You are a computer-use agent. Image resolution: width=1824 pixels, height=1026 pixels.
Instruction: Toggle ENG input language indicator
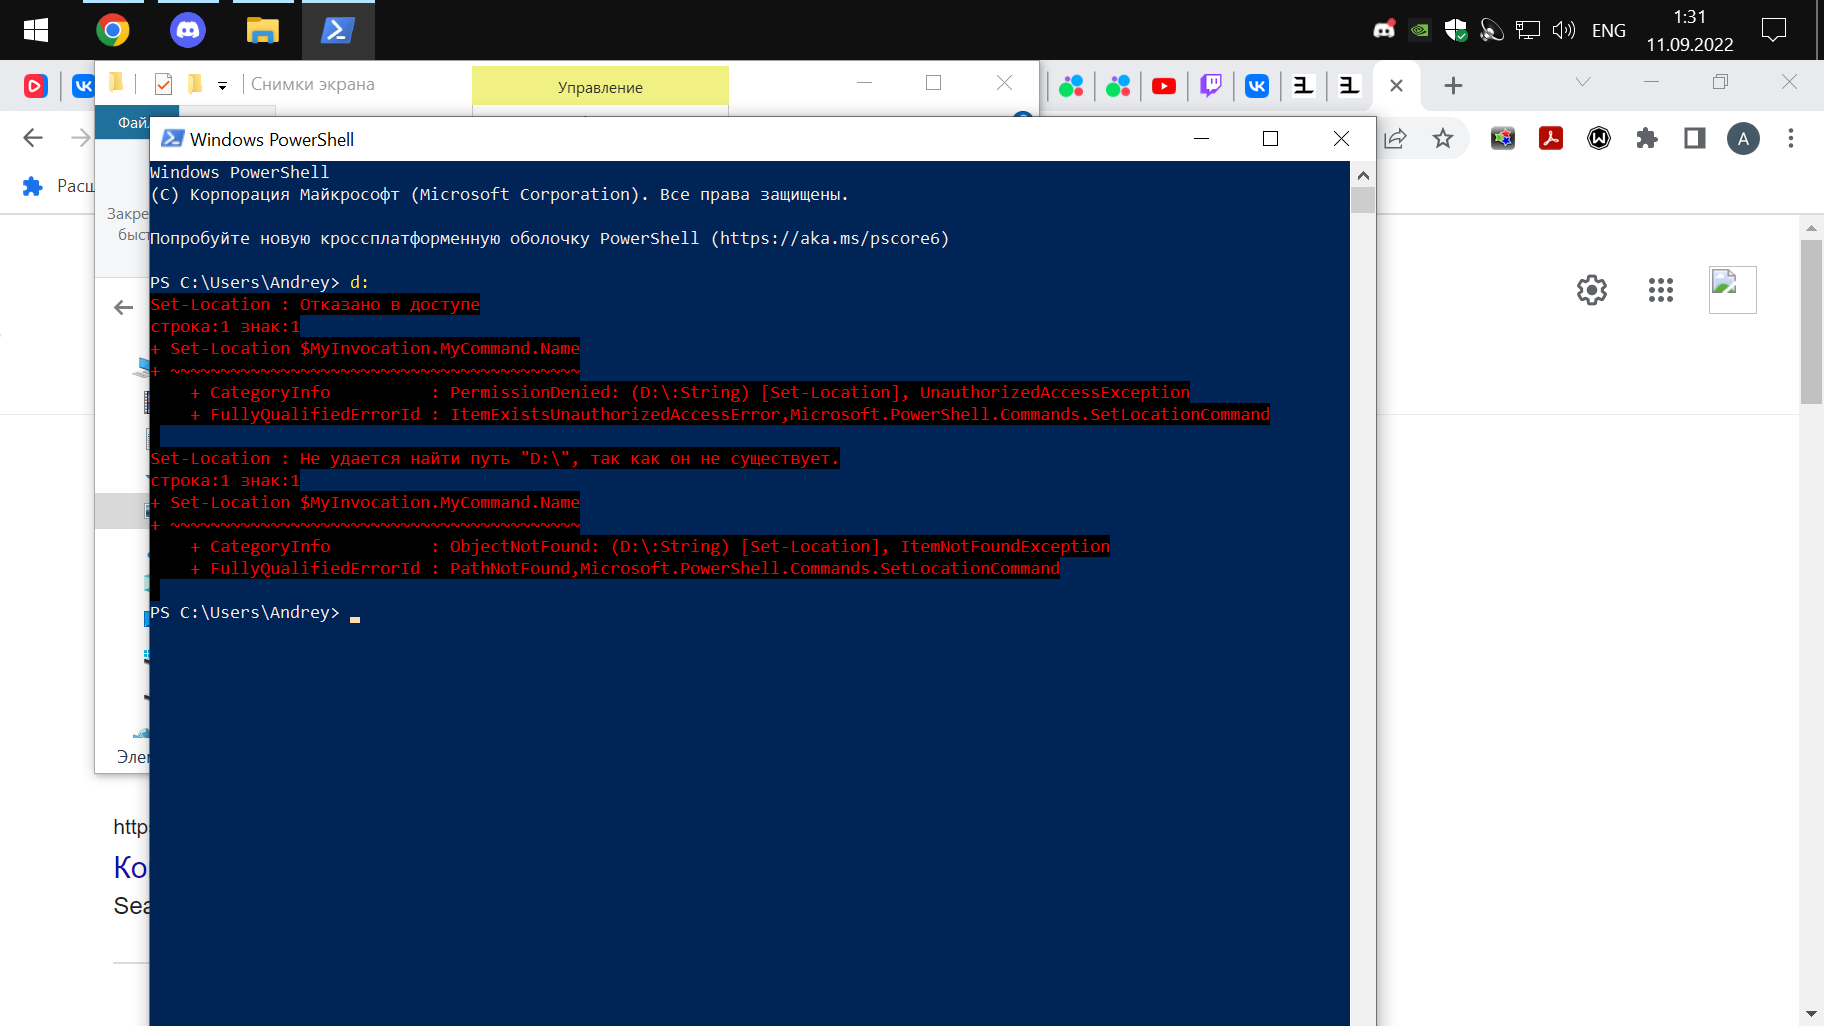click(x=1608, y=30)
